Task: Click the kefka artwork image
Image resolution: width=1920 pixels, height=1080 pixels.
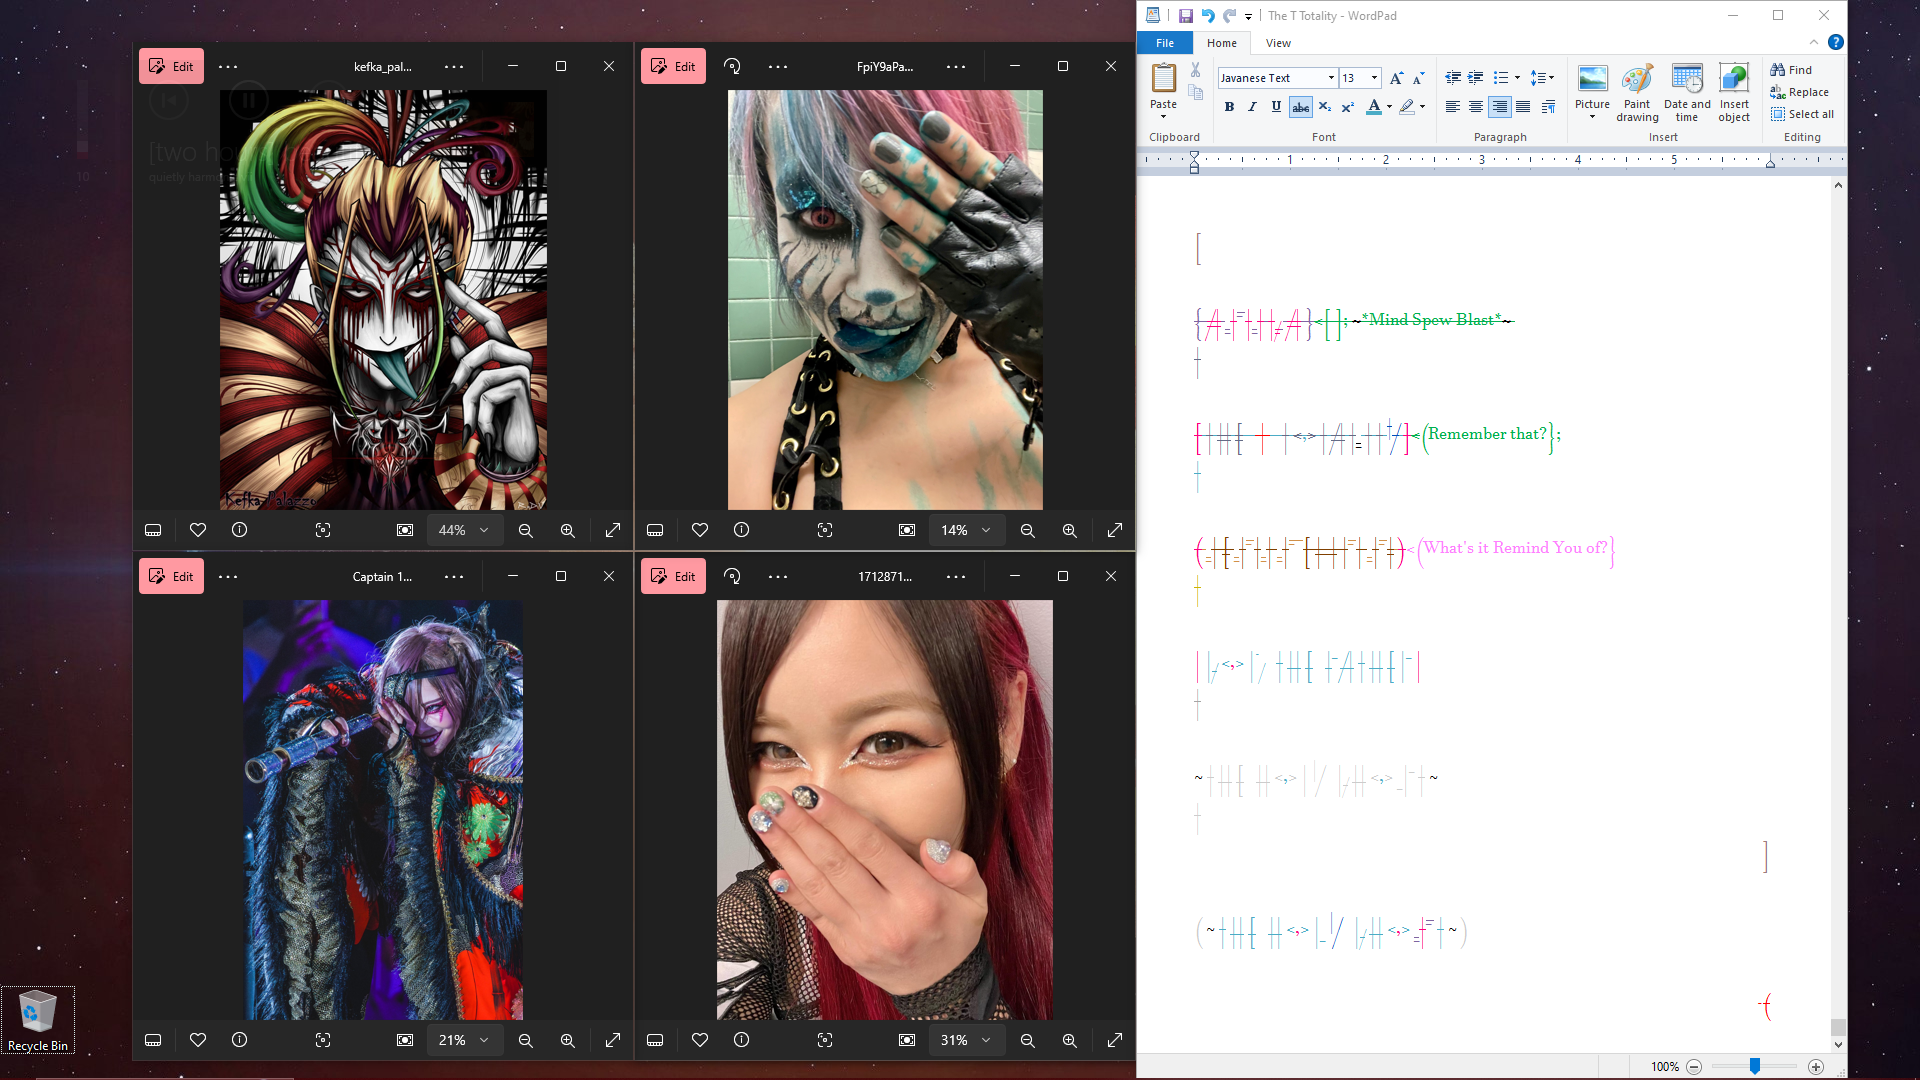Action: point(383,300)
